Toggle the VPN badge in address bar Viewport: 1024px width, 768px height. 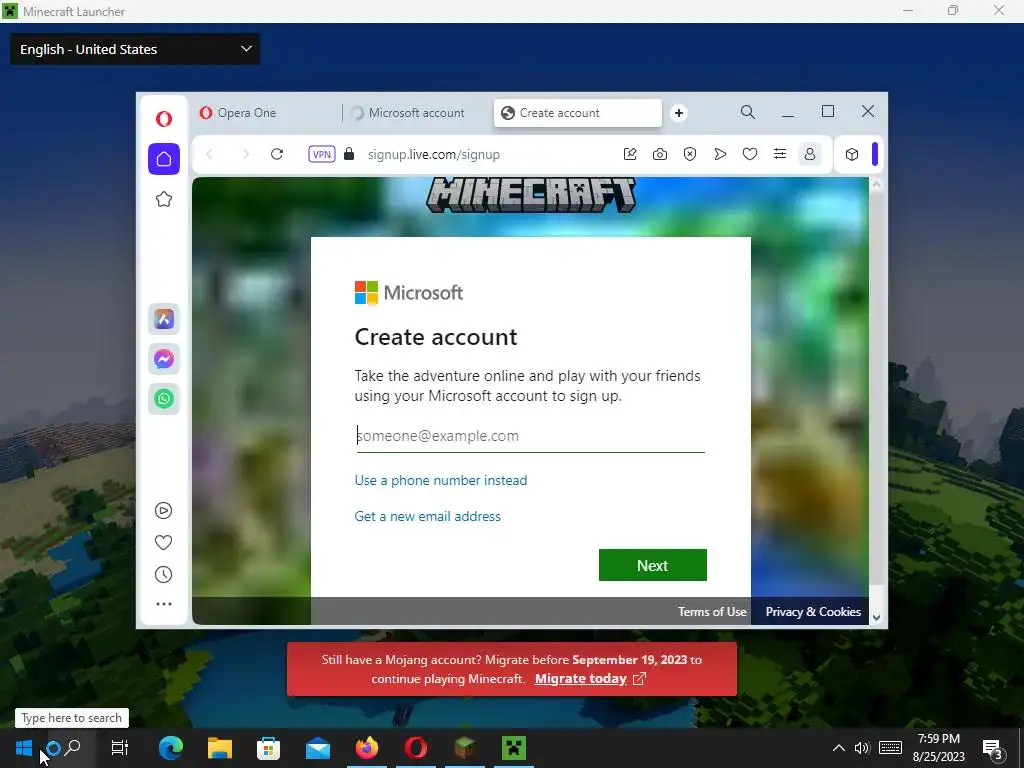[321, 154]
